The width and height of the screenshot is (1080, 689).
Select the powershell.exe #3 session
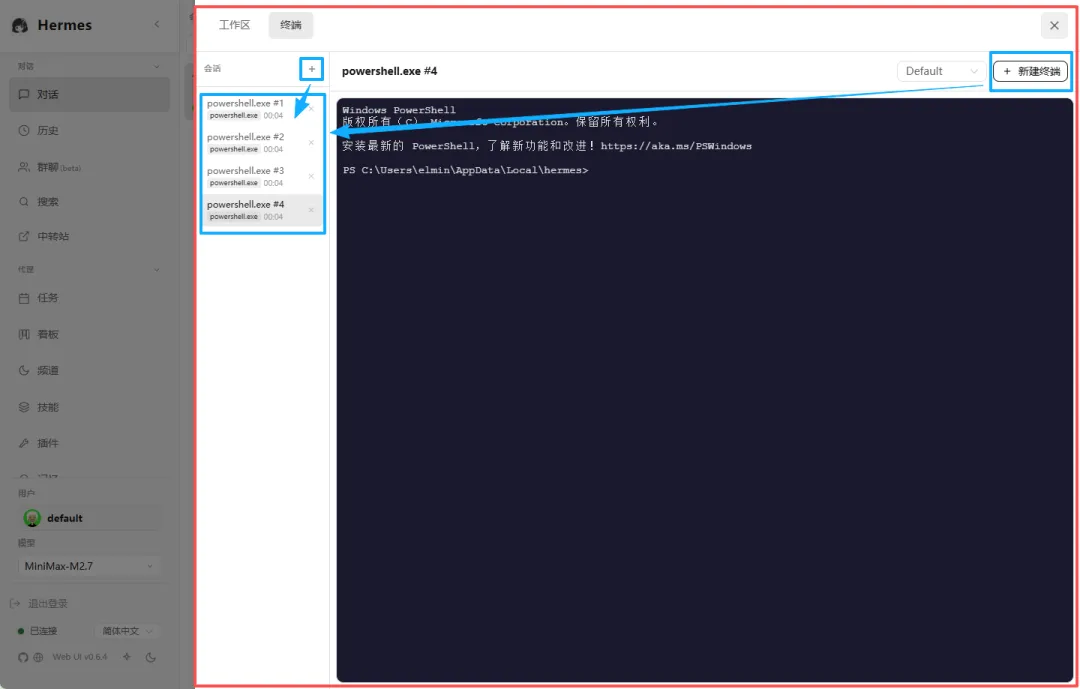(x=262, y=176)
